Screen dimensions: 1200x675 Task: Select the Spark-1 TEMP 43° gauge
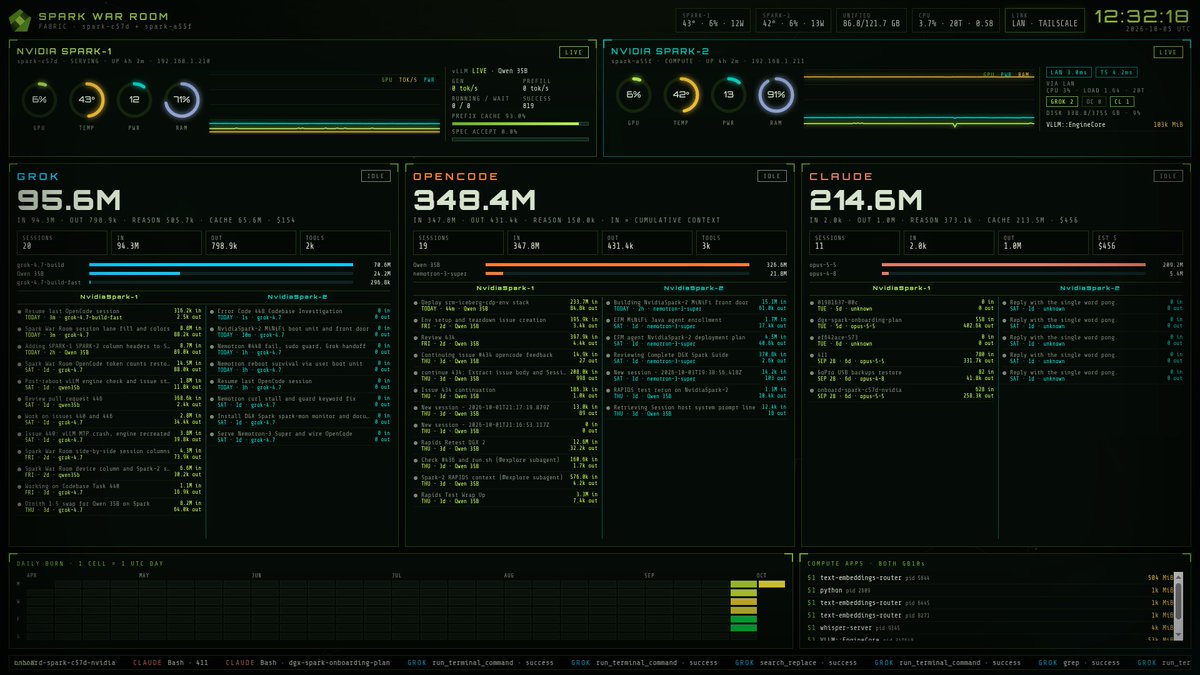point(87,99)
